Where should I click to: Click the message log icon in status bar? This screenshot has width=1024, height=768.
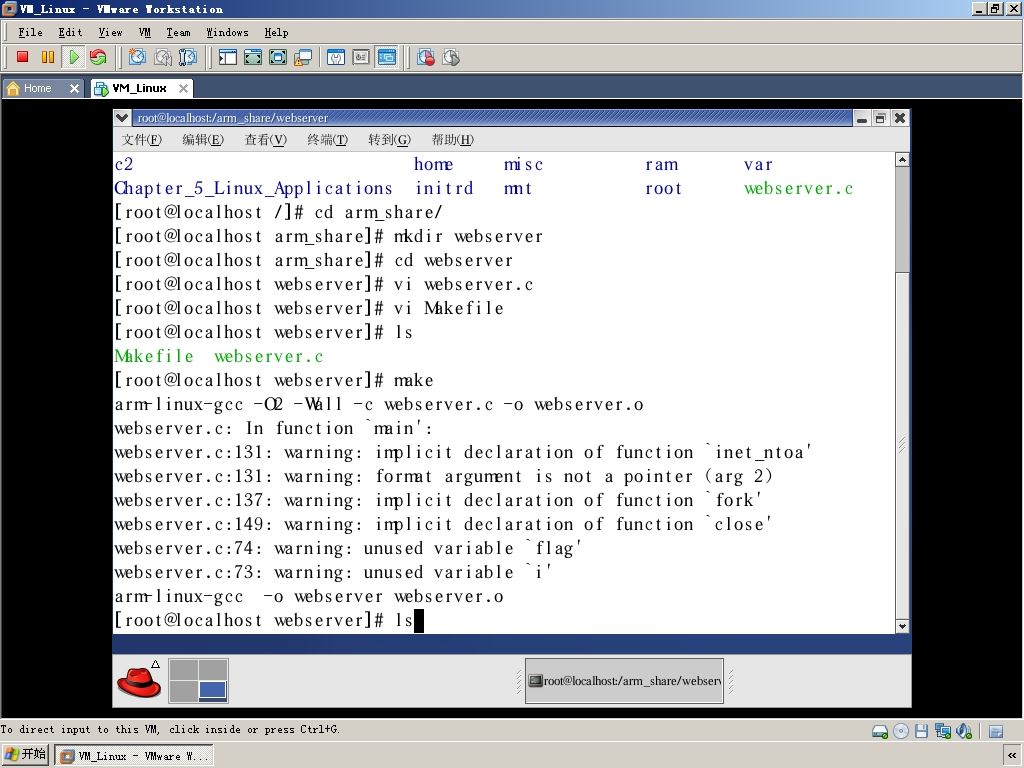click(996, 731)
